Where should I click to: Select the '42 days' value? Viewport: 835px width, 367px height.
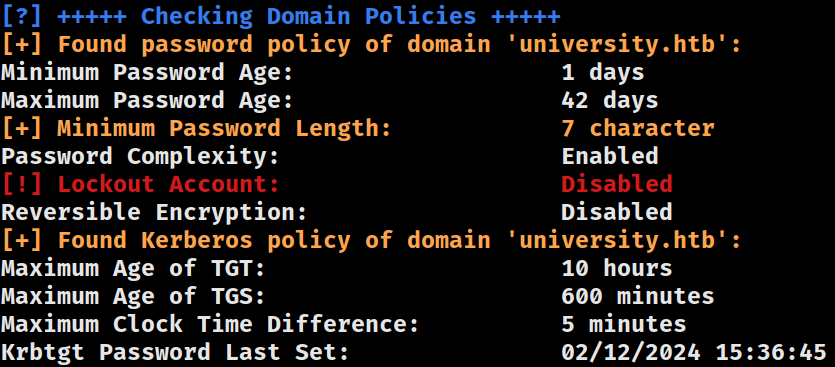point(610,100)
